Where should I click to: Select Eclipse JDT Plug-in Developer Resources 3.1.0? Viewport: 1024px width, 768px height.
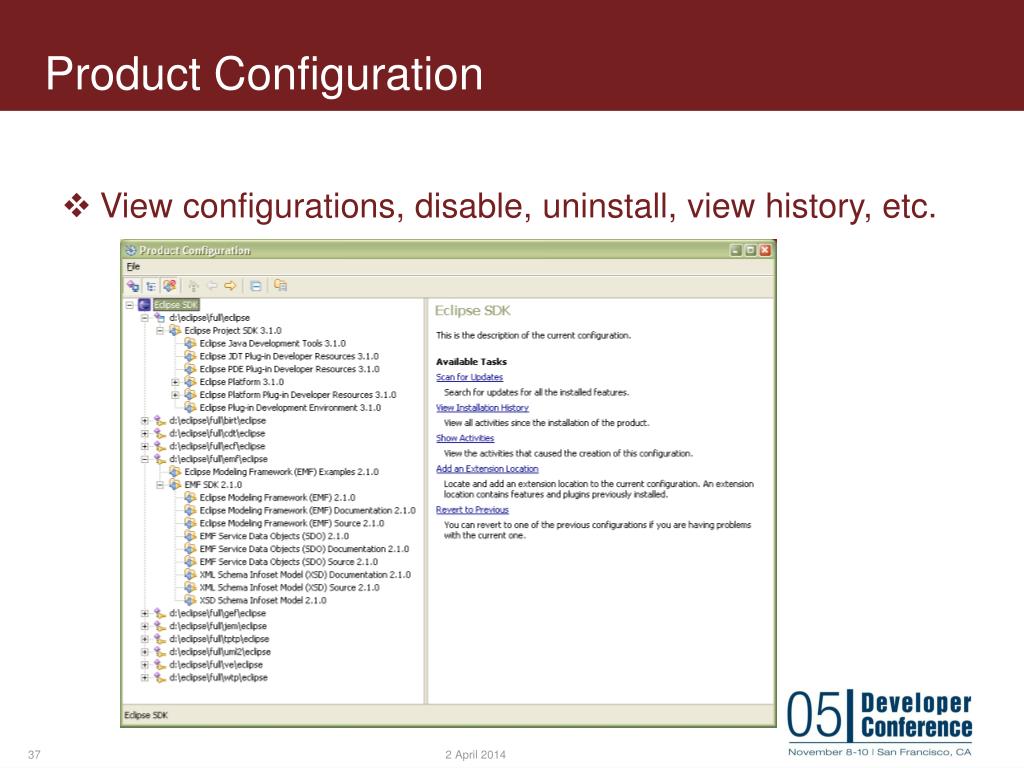click(289, 357)
